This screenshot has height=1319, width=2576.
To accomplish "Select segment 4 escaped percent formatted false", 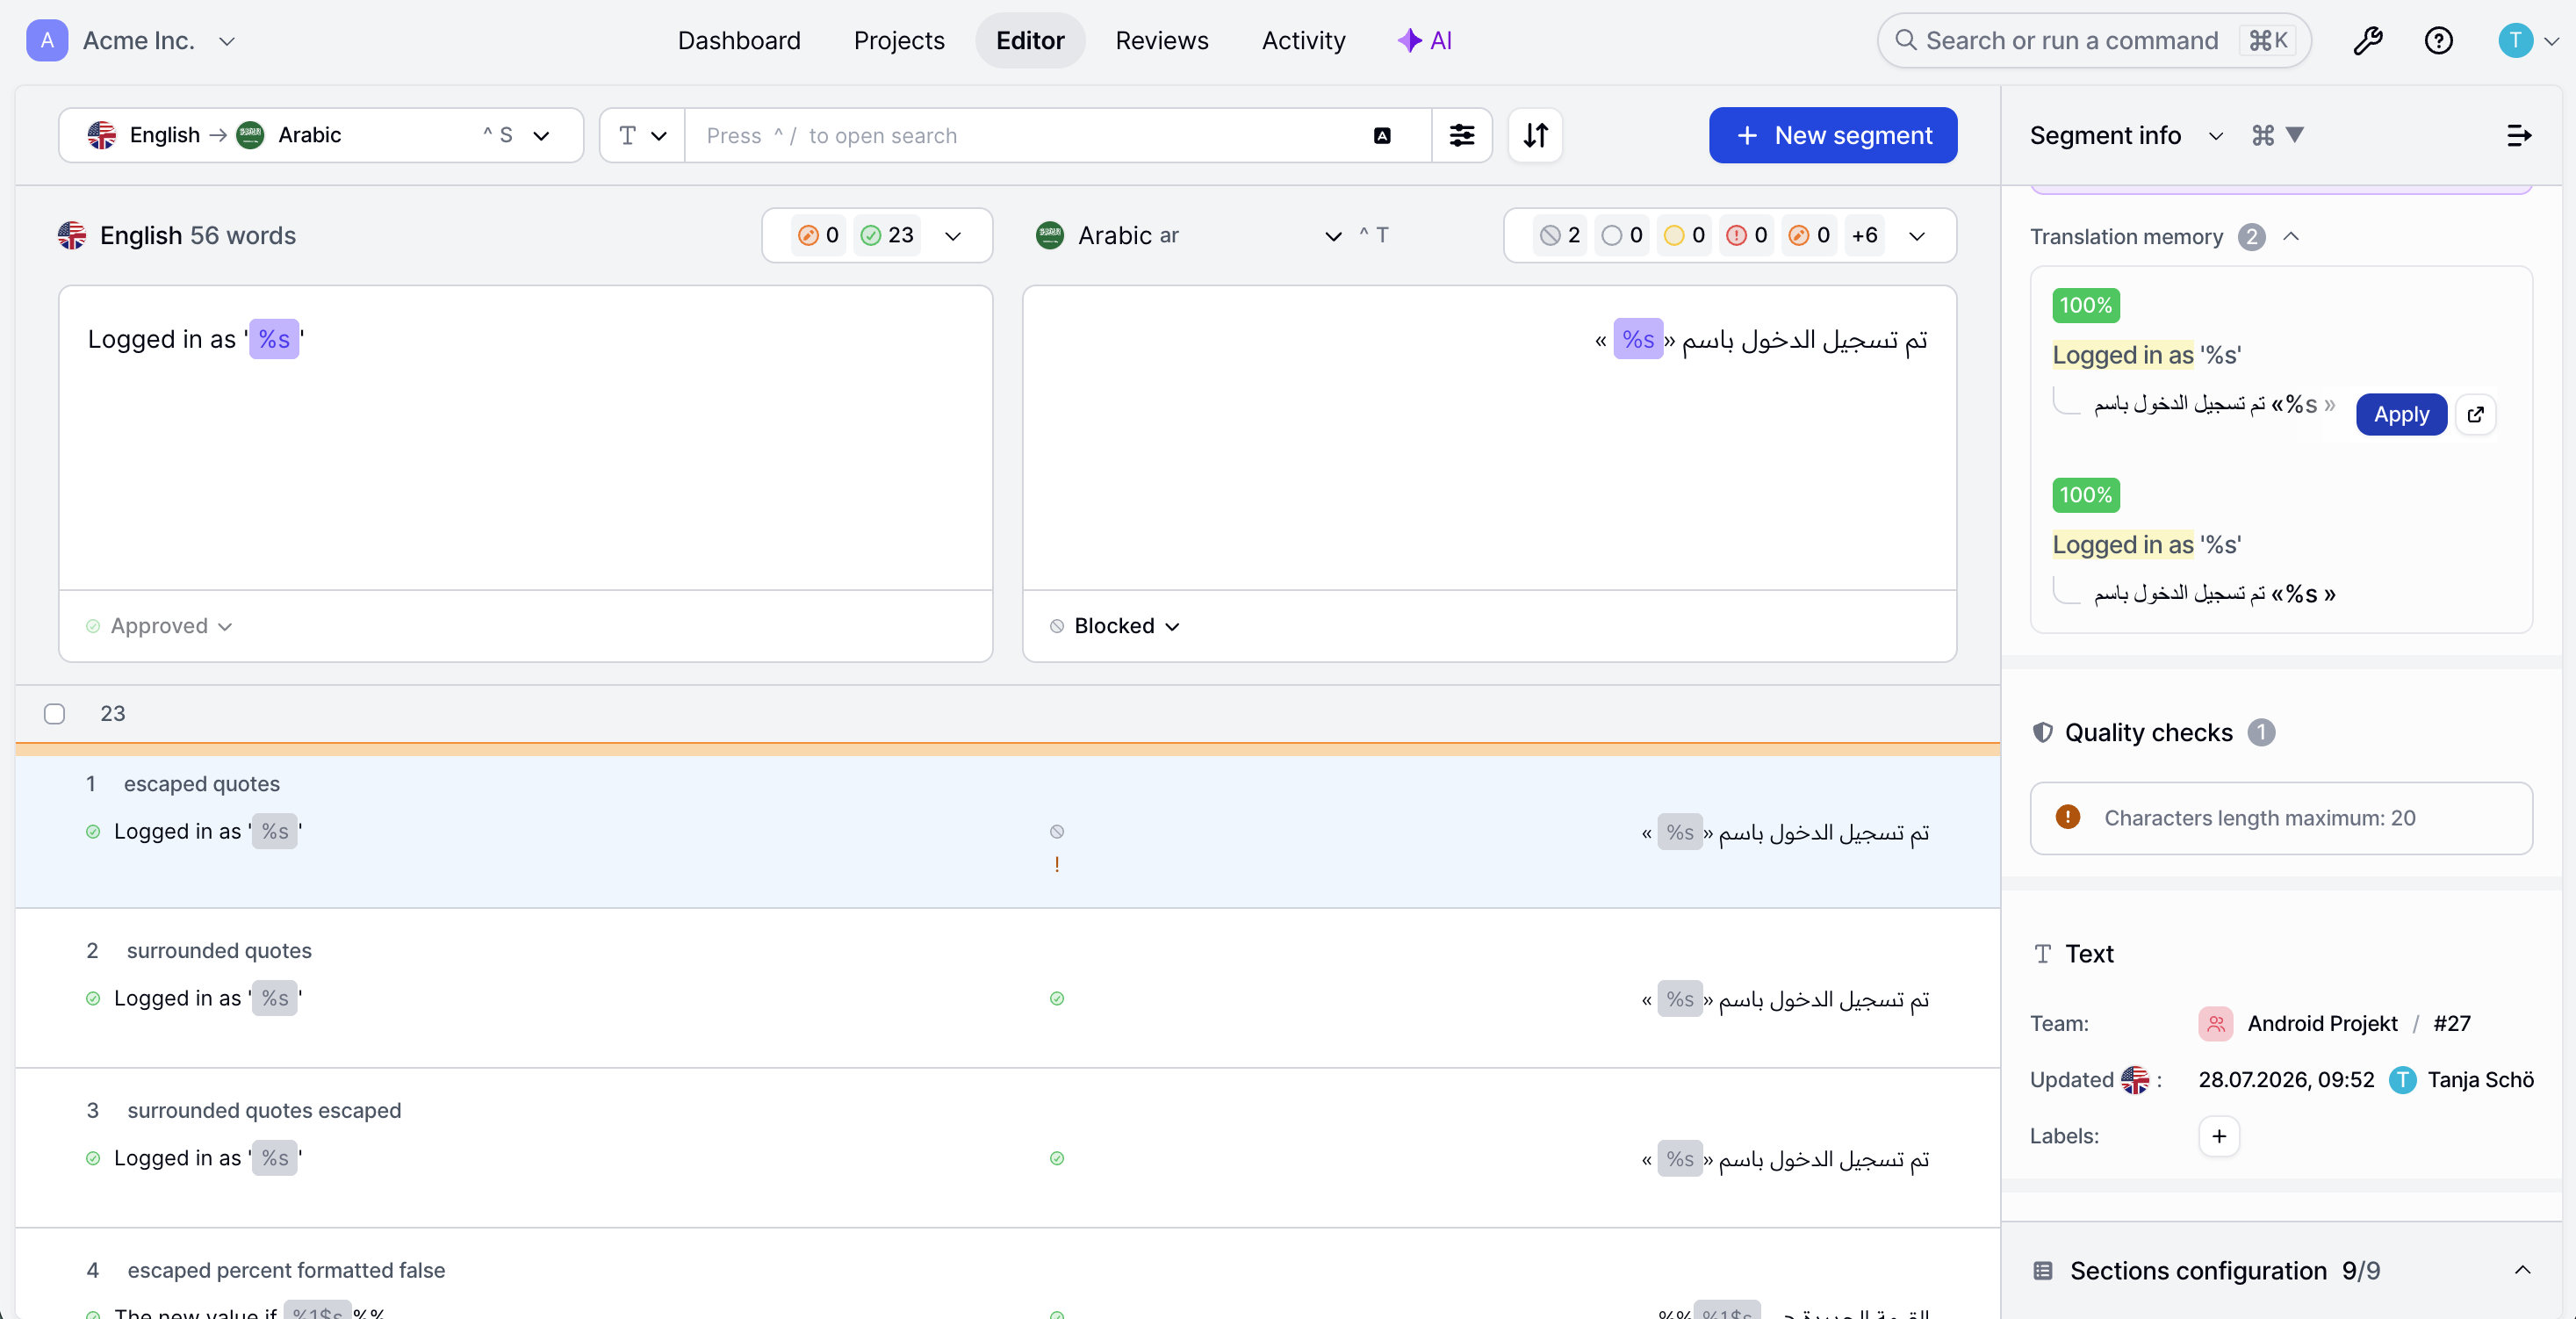I will coord(1007,1275).
